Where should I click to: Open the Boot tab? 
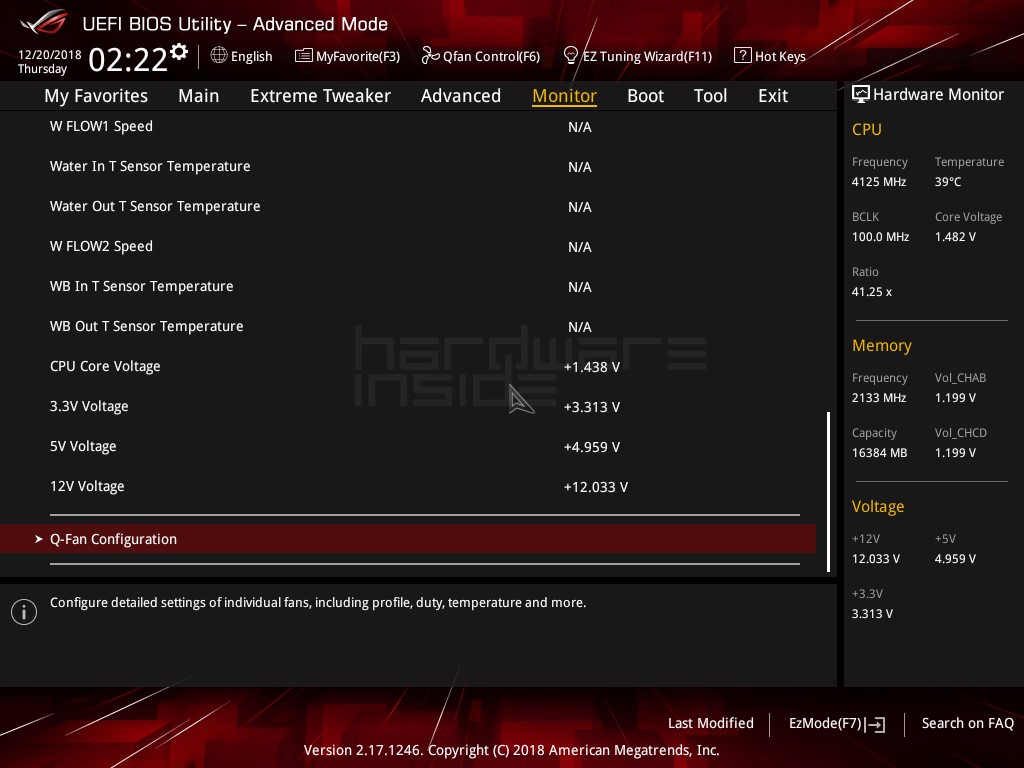pyautogui.click(x=645, y=96)
